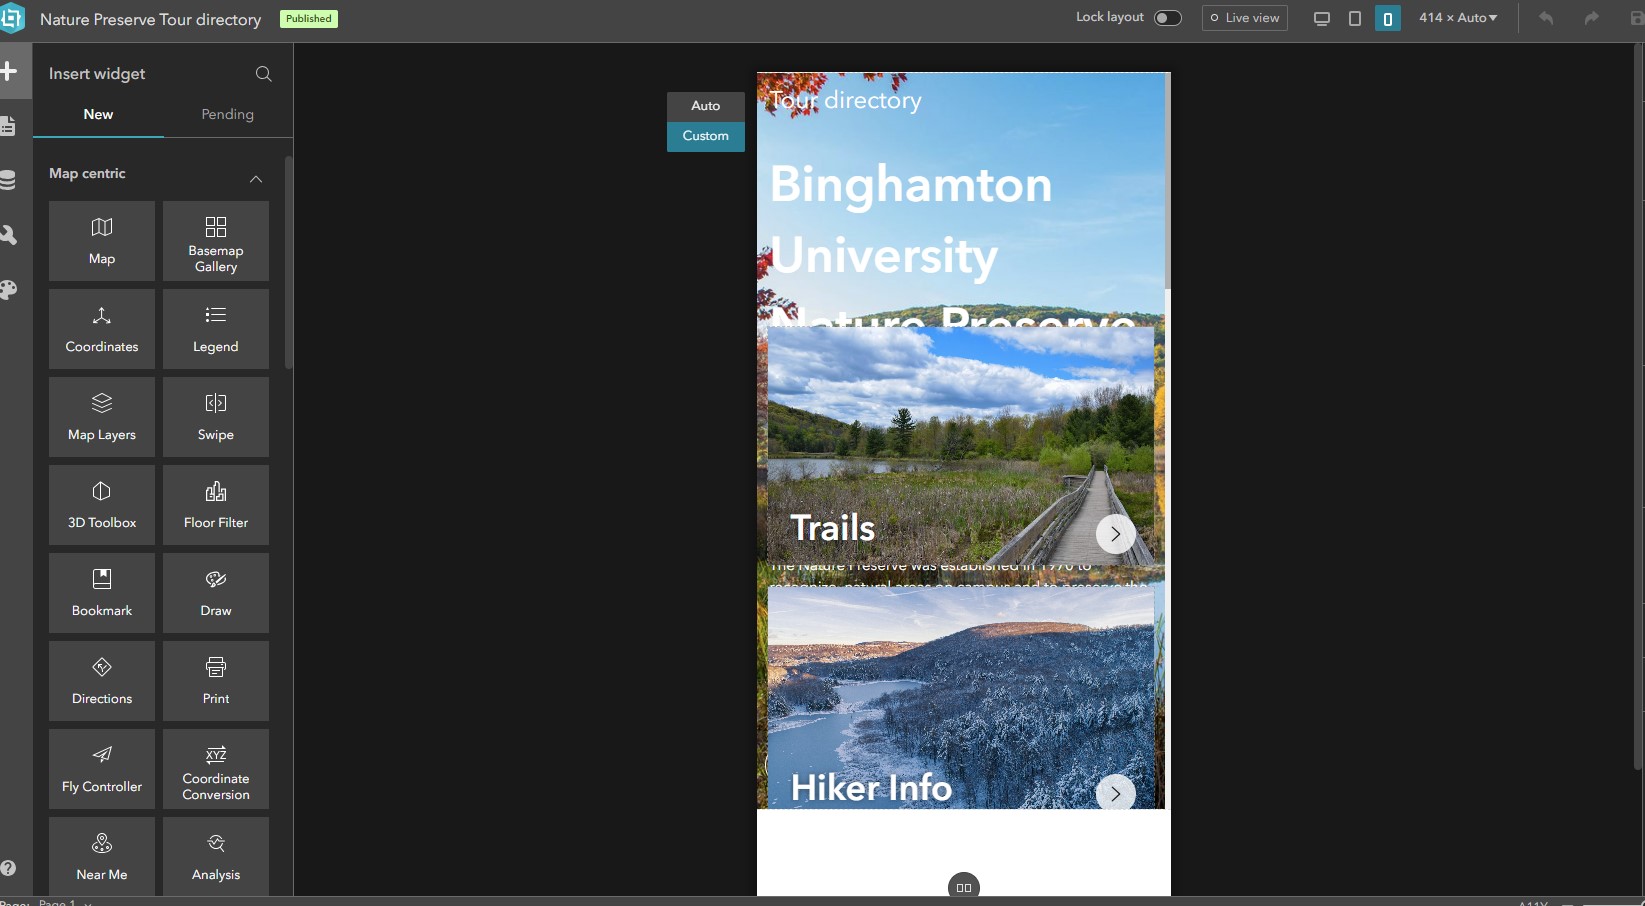The width and height of the screenshot is (1645, 906).
Task: Insert the Basemap Gallery widget
Action: (216, 241)
